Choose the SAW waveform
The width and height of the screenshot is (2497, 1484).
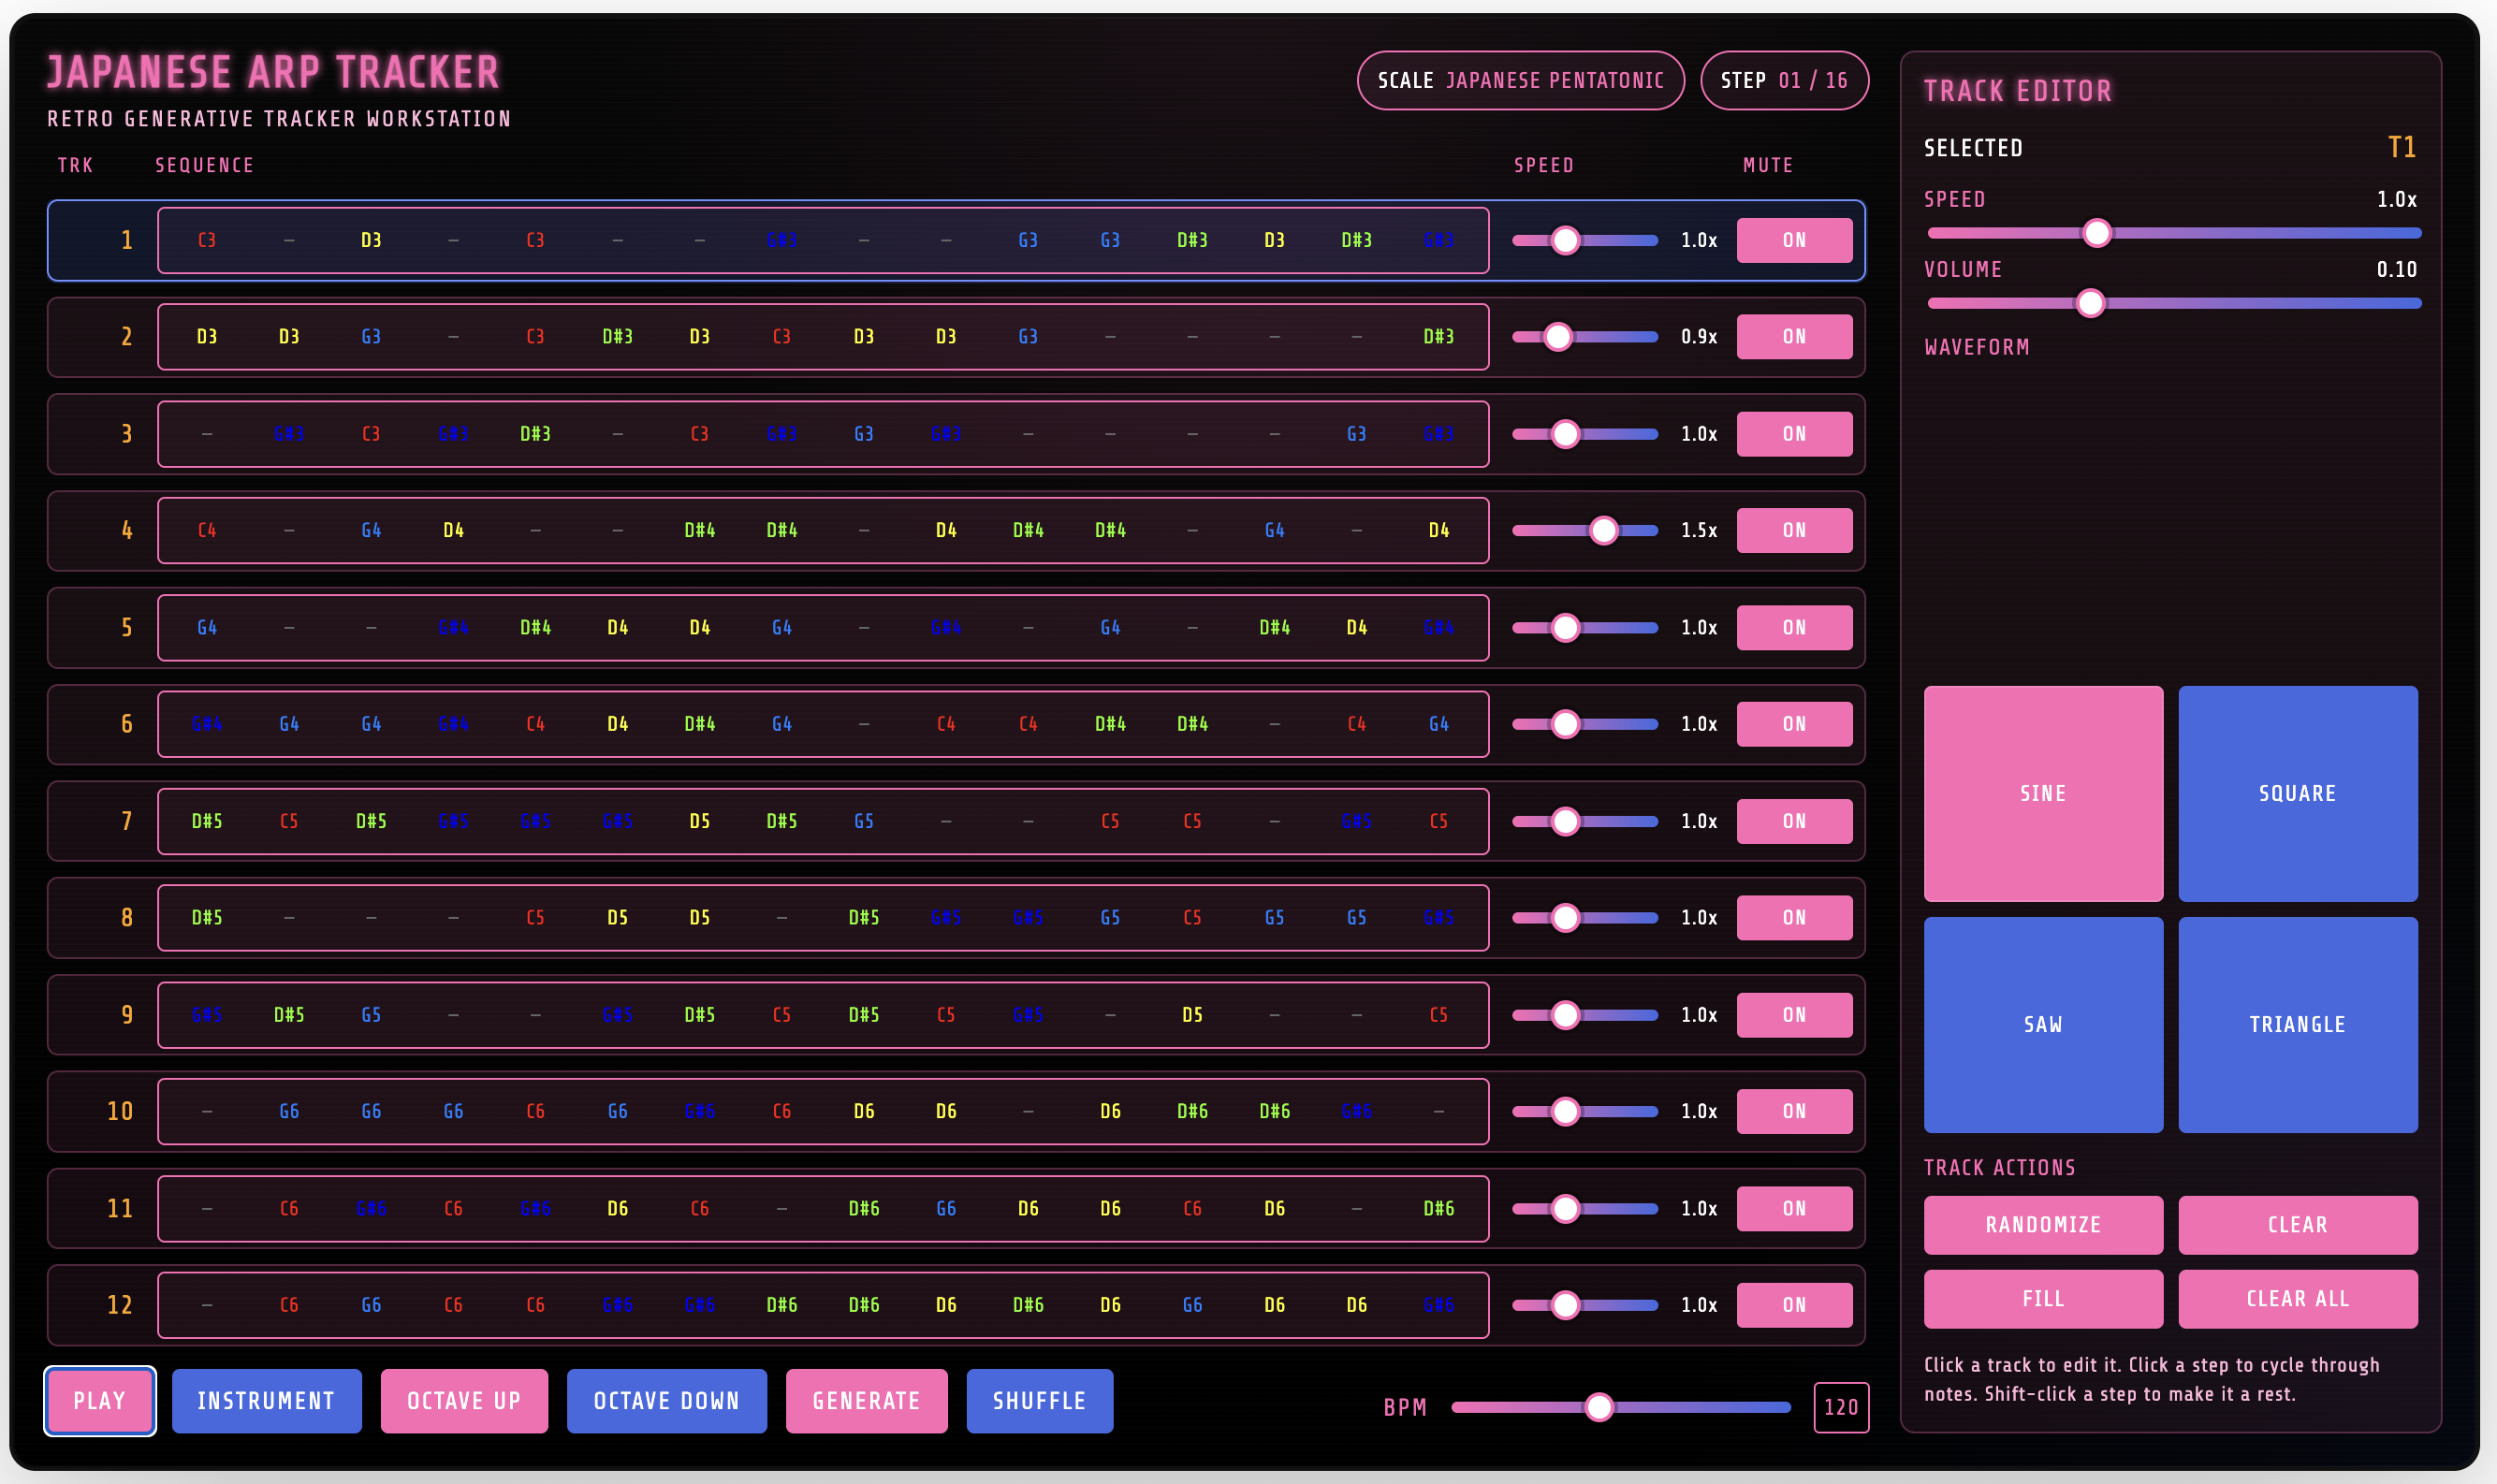[x=2041, y=1025]
